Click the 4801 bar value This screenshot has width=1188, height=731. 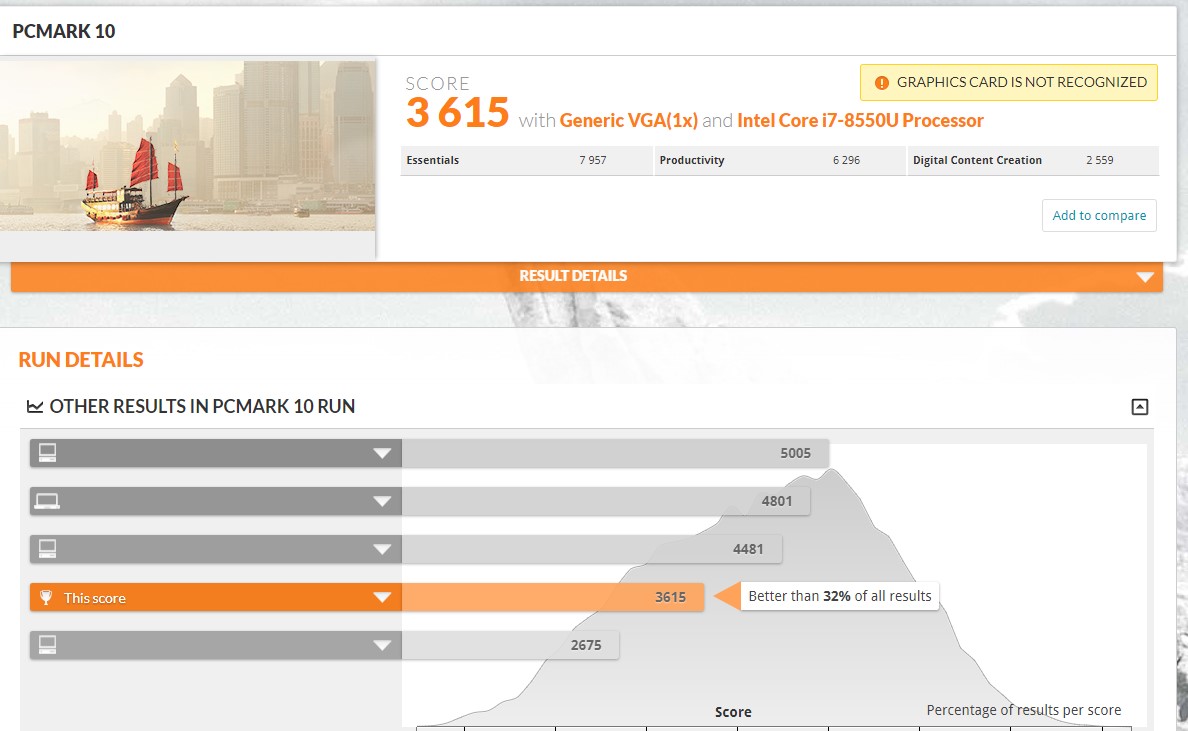(777, 501)
